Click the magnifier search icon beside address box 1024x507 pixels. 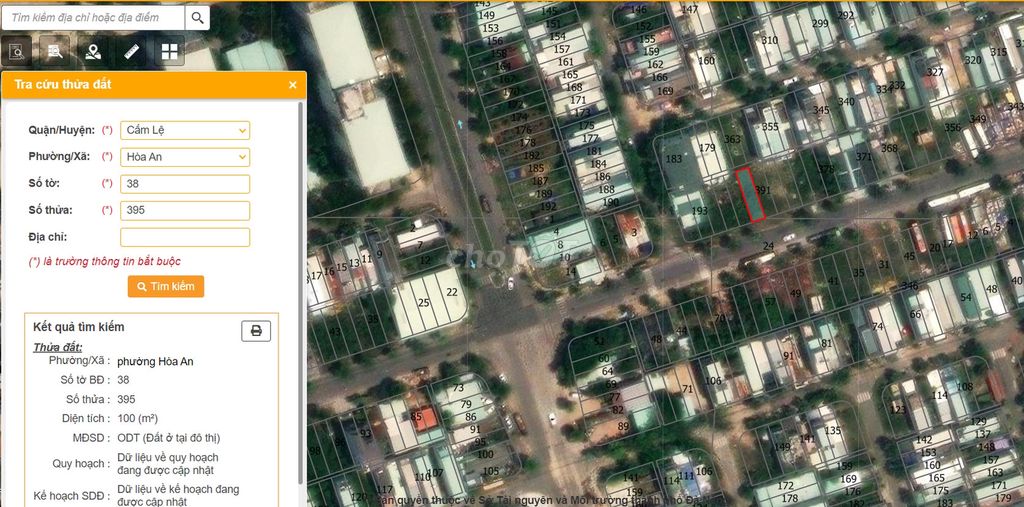198,18
